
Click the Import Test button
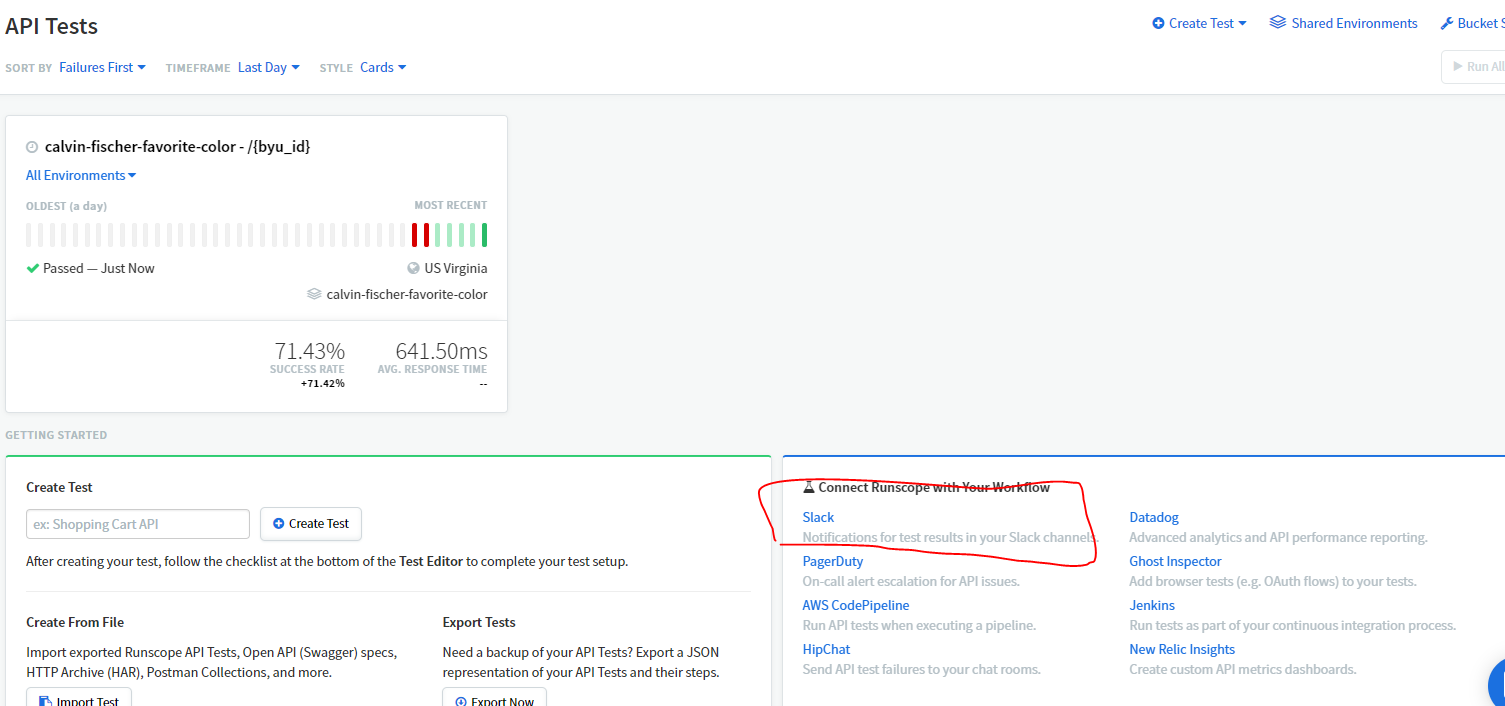tap(78, 699)
